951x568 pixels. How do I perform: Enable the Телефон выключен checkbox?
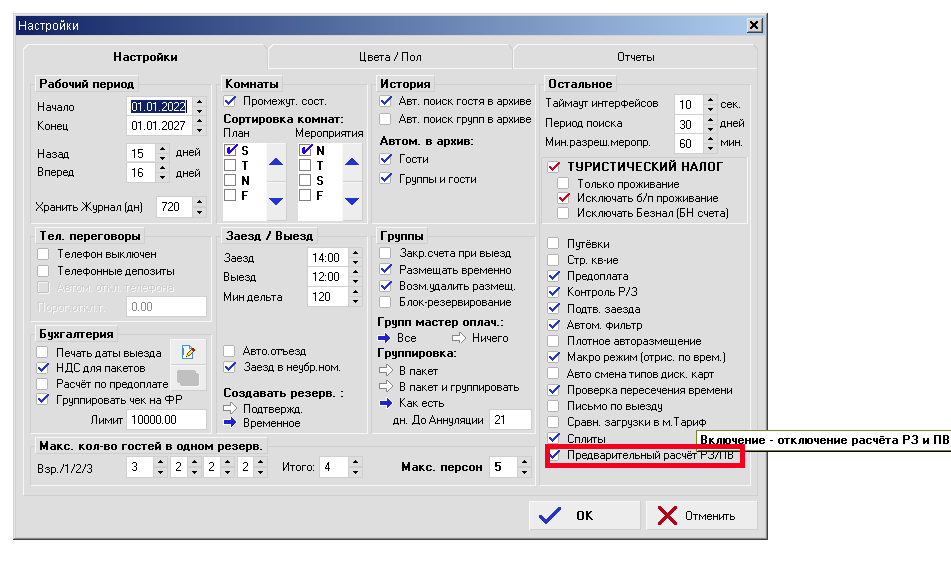tap(43, 255)
